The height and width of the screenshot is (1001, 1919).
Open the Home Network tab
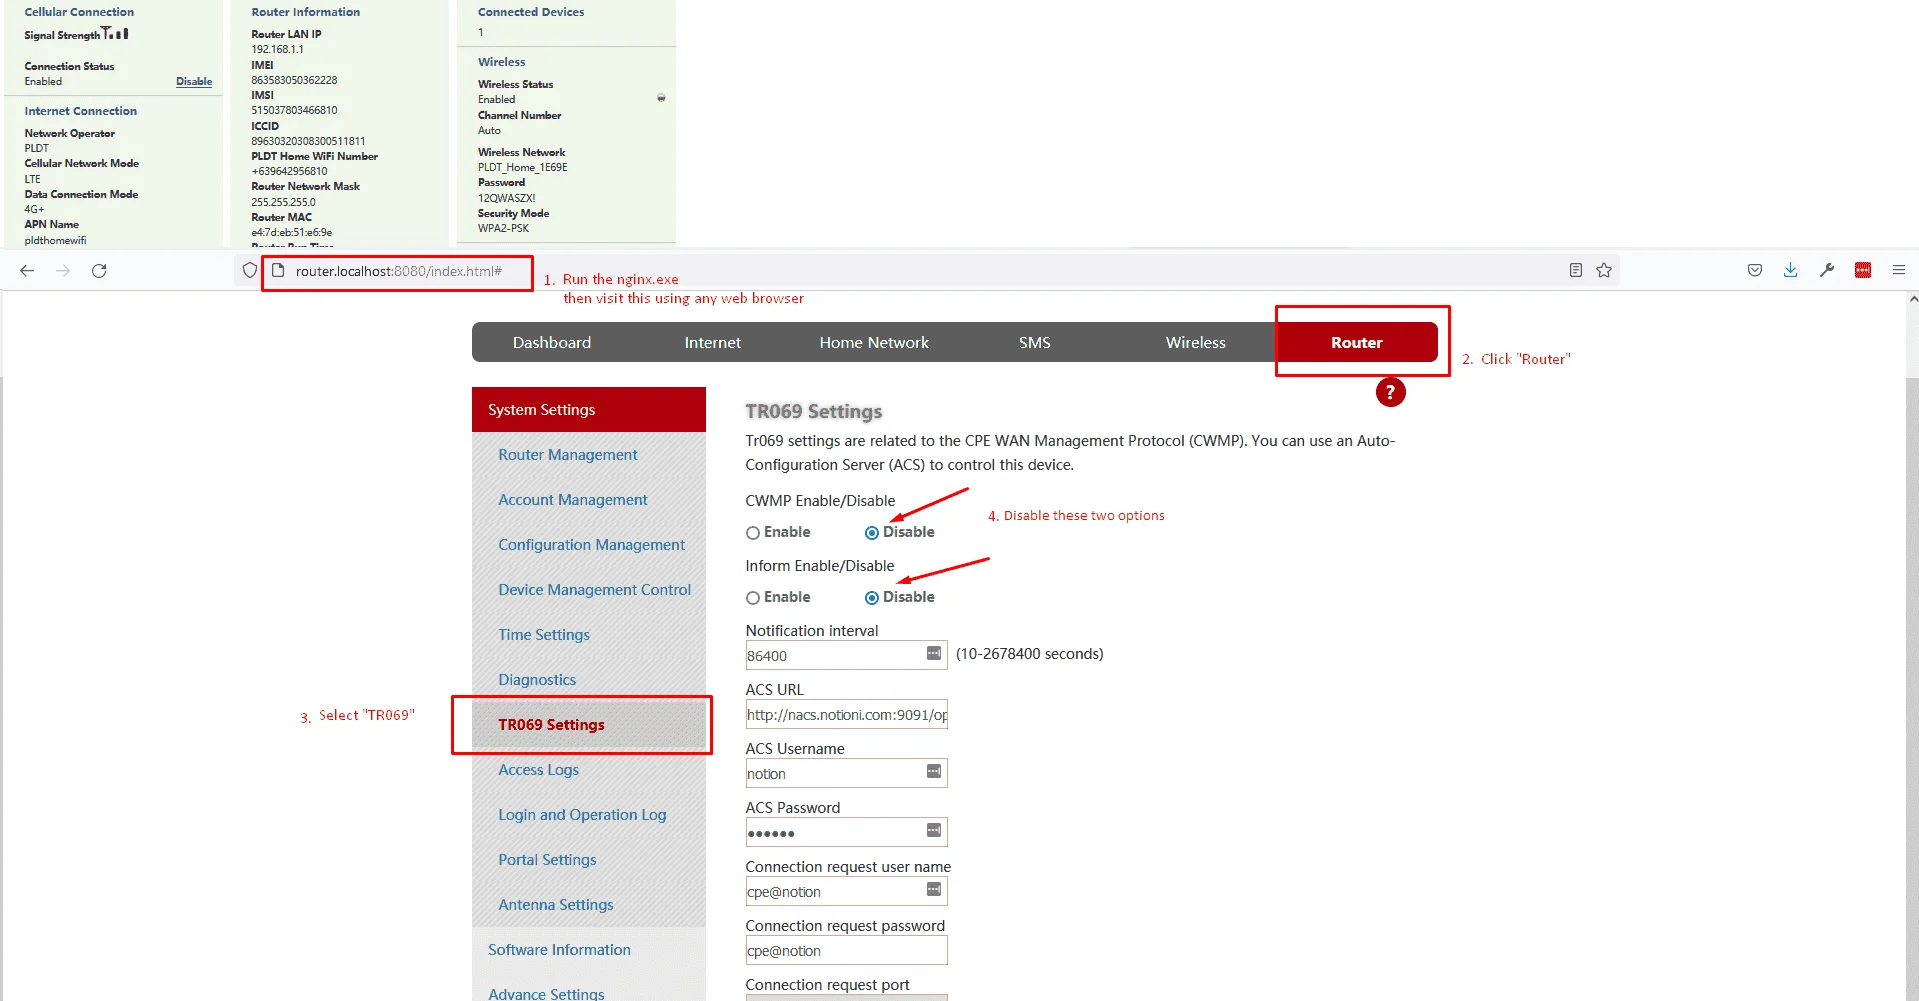pos(874,342)
